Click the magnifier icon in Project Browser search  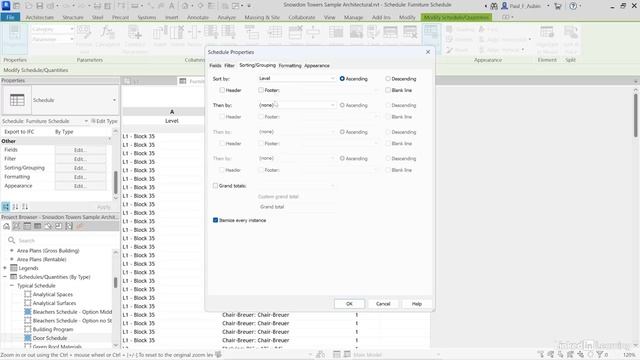click(11, 240)
